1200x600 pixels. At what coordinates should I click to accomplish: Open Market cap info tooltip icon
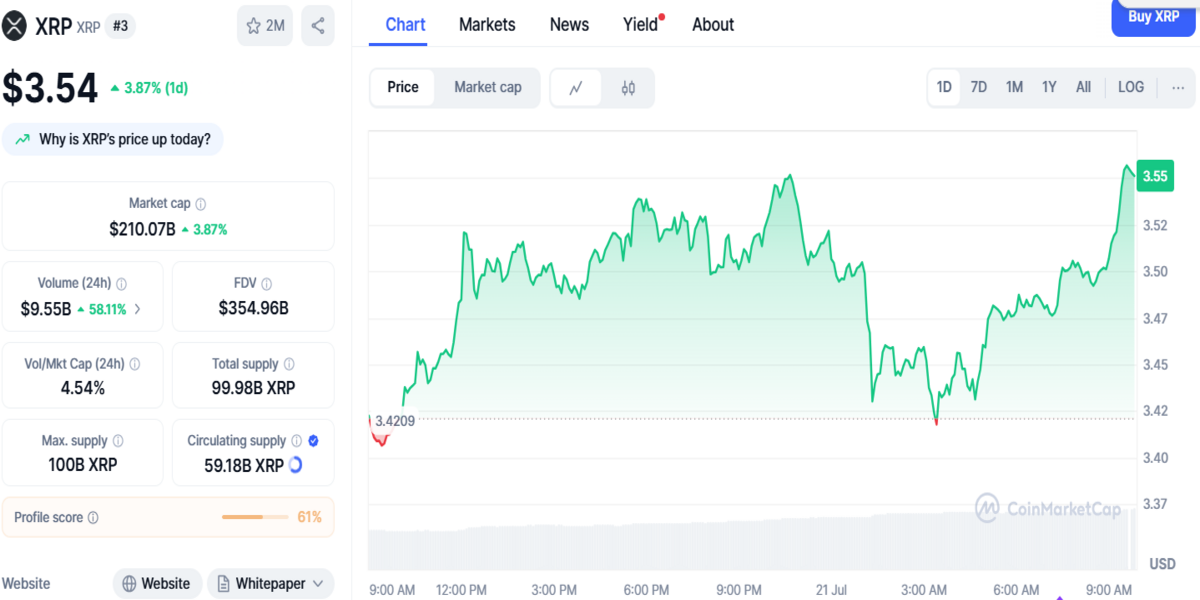pyautogui.click(x=201, y=204)
